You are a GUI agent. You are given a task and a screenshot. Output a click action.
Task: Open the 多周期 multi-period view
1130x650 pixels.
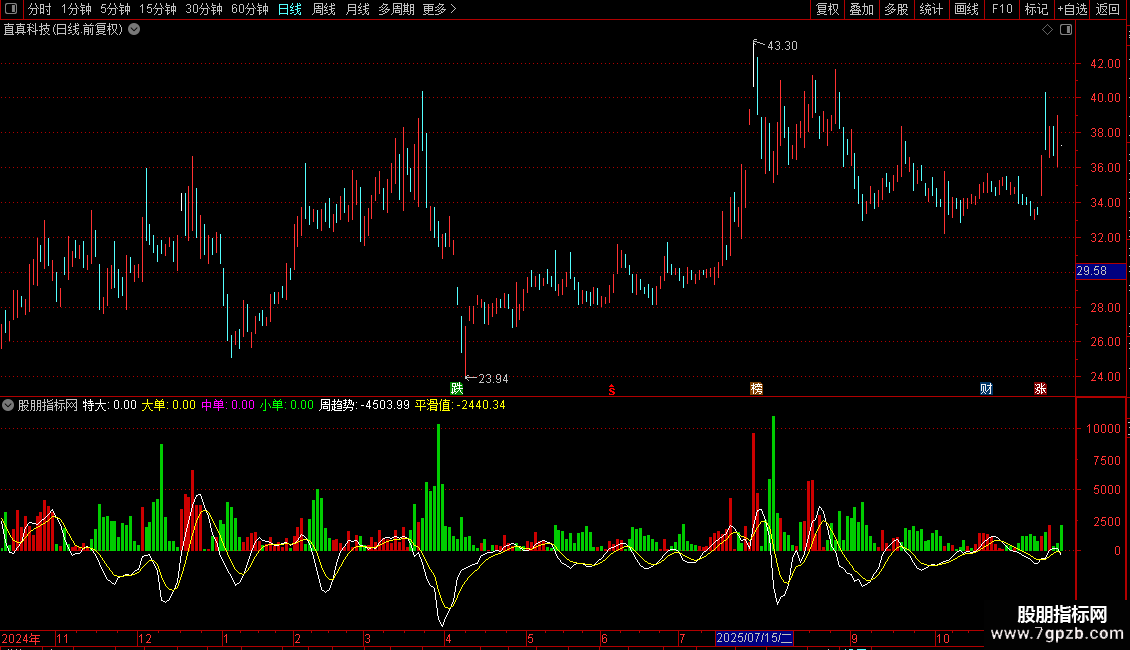pyautogui.click(x=396, y=9)
